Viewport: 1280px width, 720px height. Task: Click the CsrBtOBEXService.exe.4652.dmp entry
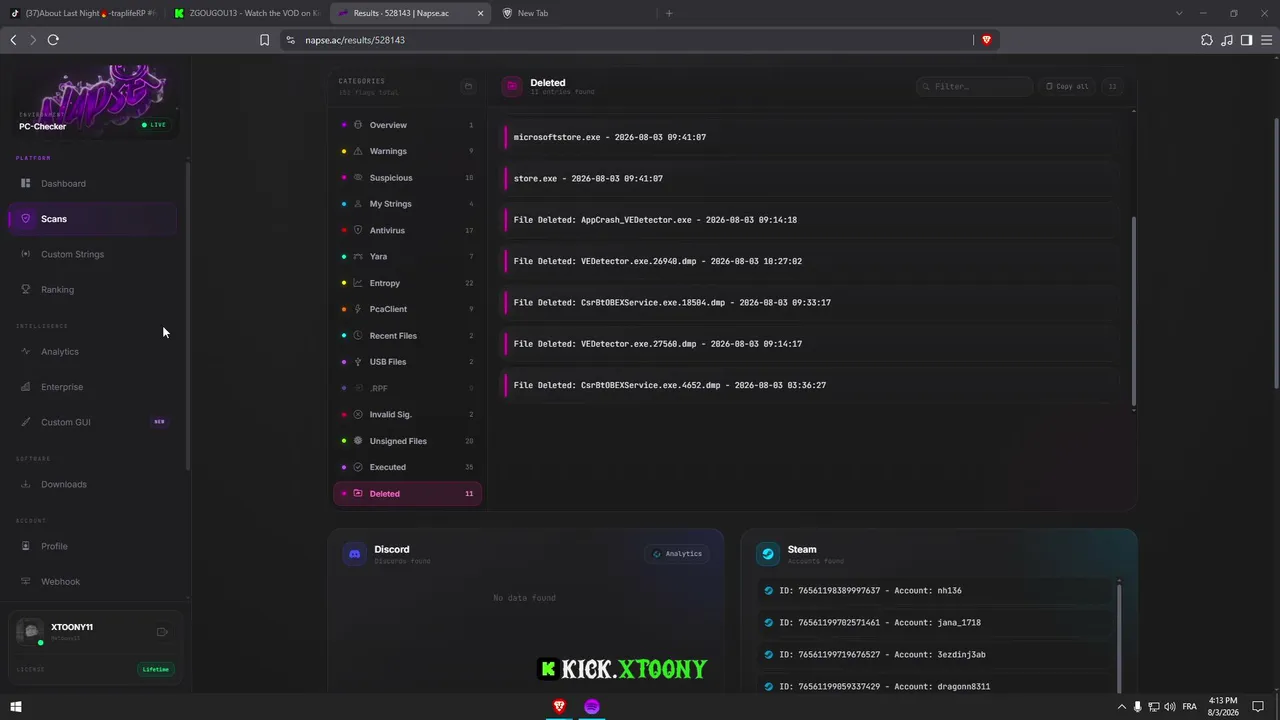(x=811, y=385)
